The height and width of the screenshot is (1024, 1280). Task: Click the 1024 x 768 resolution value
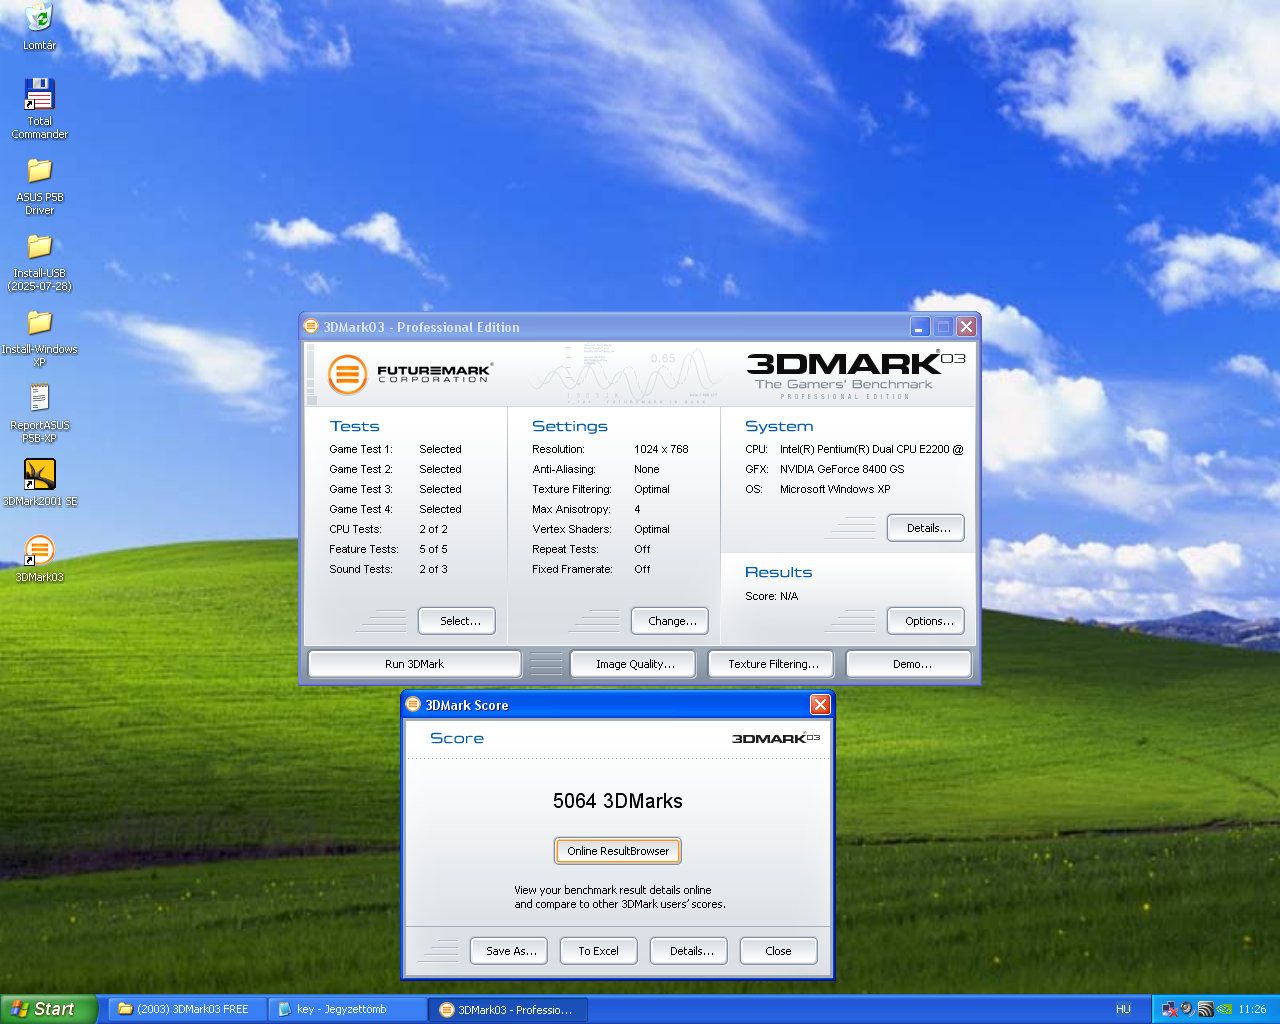tap(661, 449)
